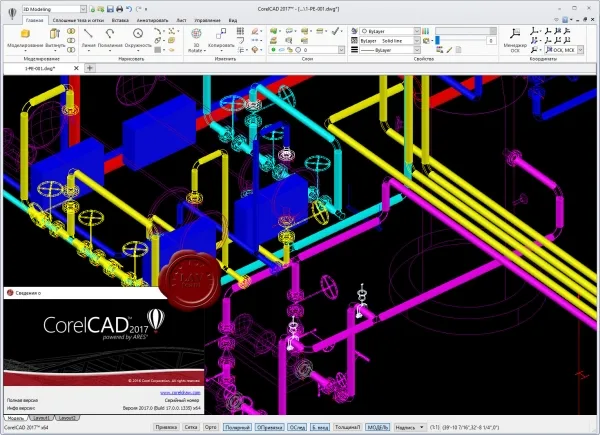Activate the 3D Rotate tool

point(196,40)
